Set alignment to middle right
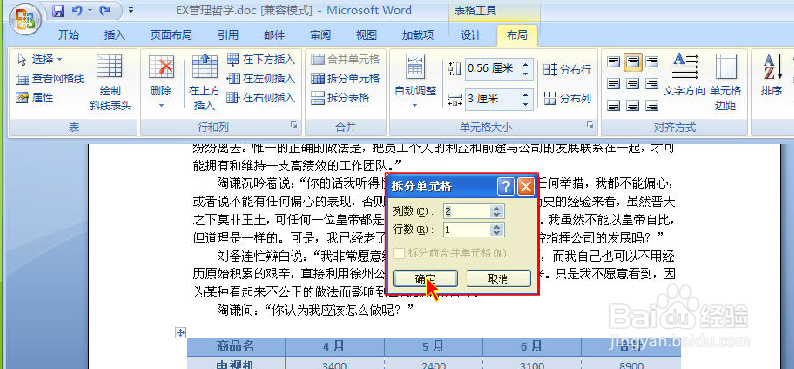This screenshot has height=369, width=794. [x=652, y=84]
